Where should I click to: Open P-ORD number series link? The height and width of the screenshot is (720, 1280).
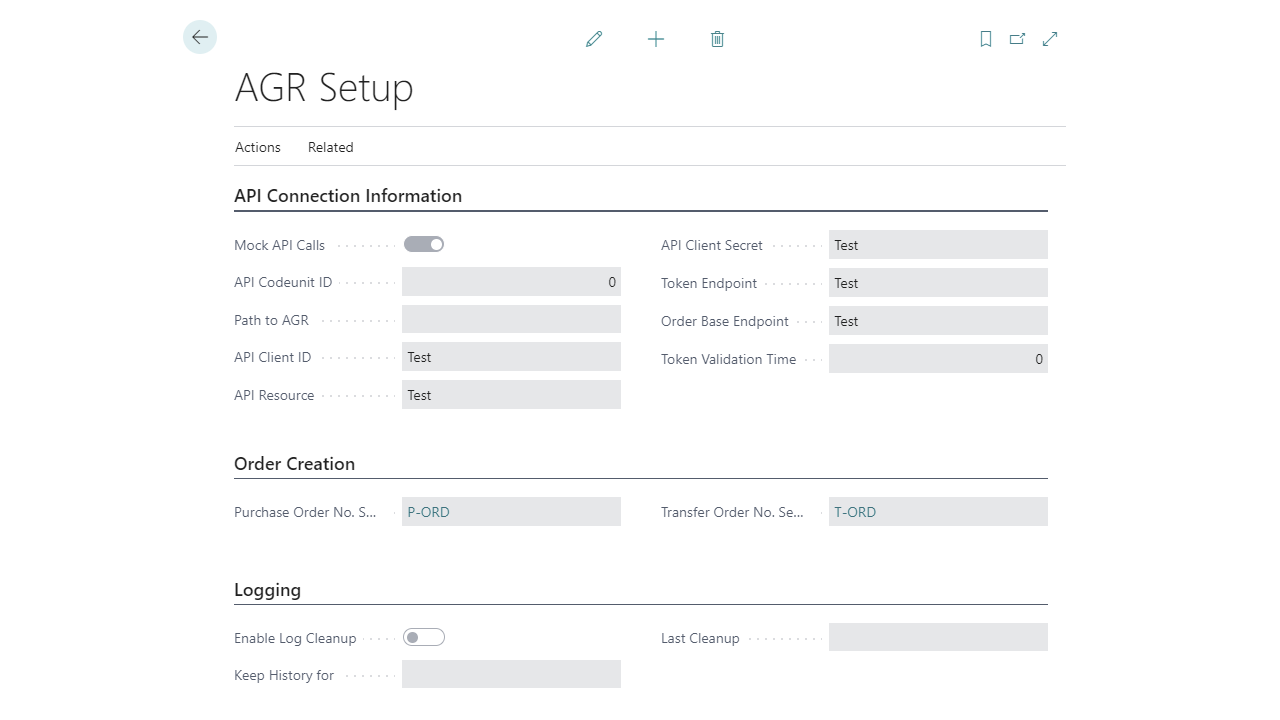[x=429, y=512]
